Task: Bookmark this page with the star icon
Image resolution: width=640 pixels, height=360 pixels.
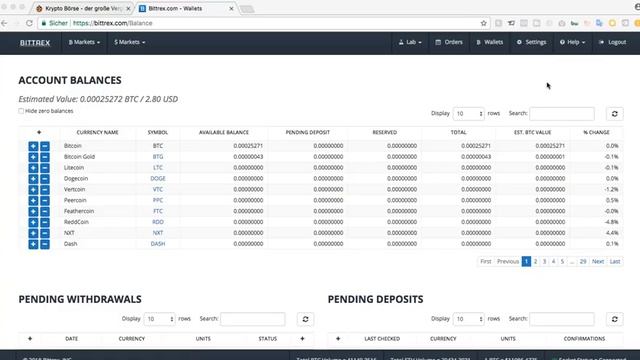Action: [x=484, y=23]
